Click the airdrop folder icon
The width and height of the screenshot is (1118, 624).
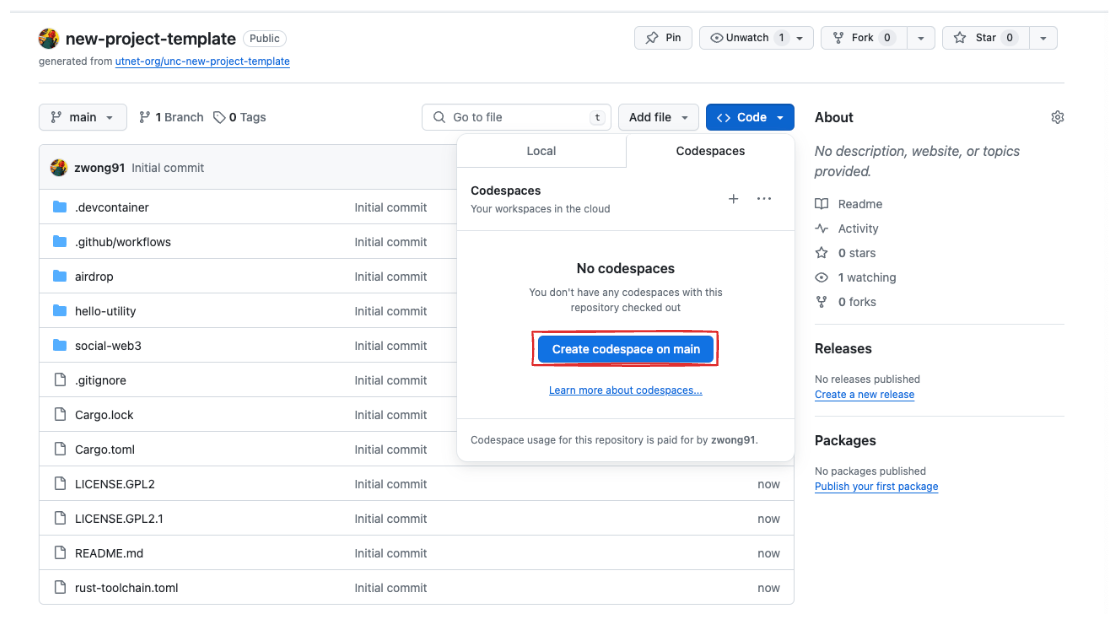click(x=60, y=276)
